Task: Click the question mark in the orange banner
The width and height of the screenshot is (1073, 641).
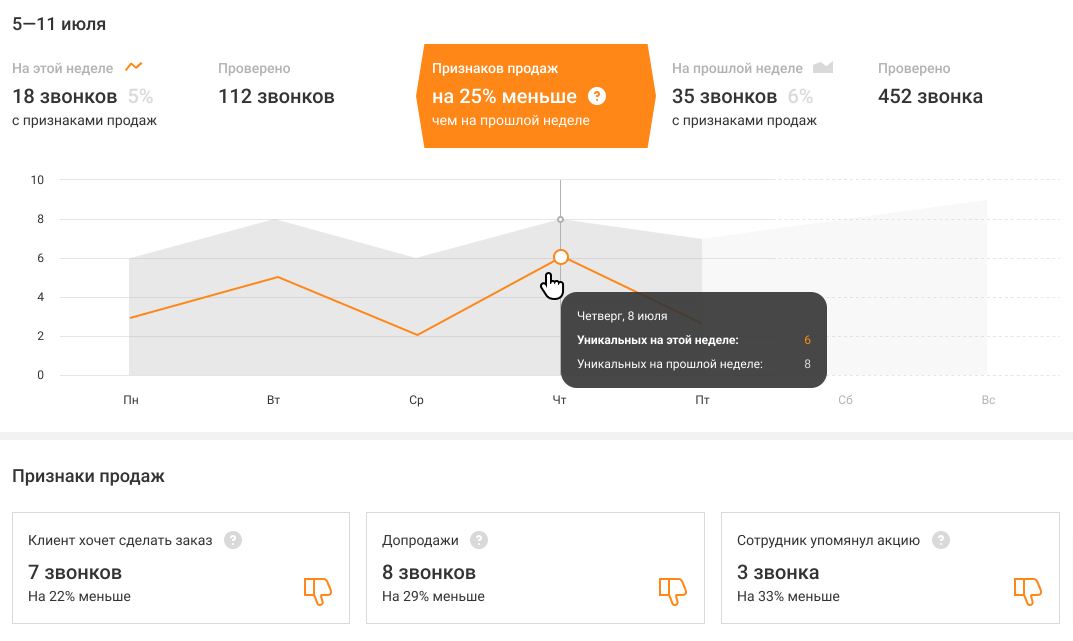Action: (597, 96)
